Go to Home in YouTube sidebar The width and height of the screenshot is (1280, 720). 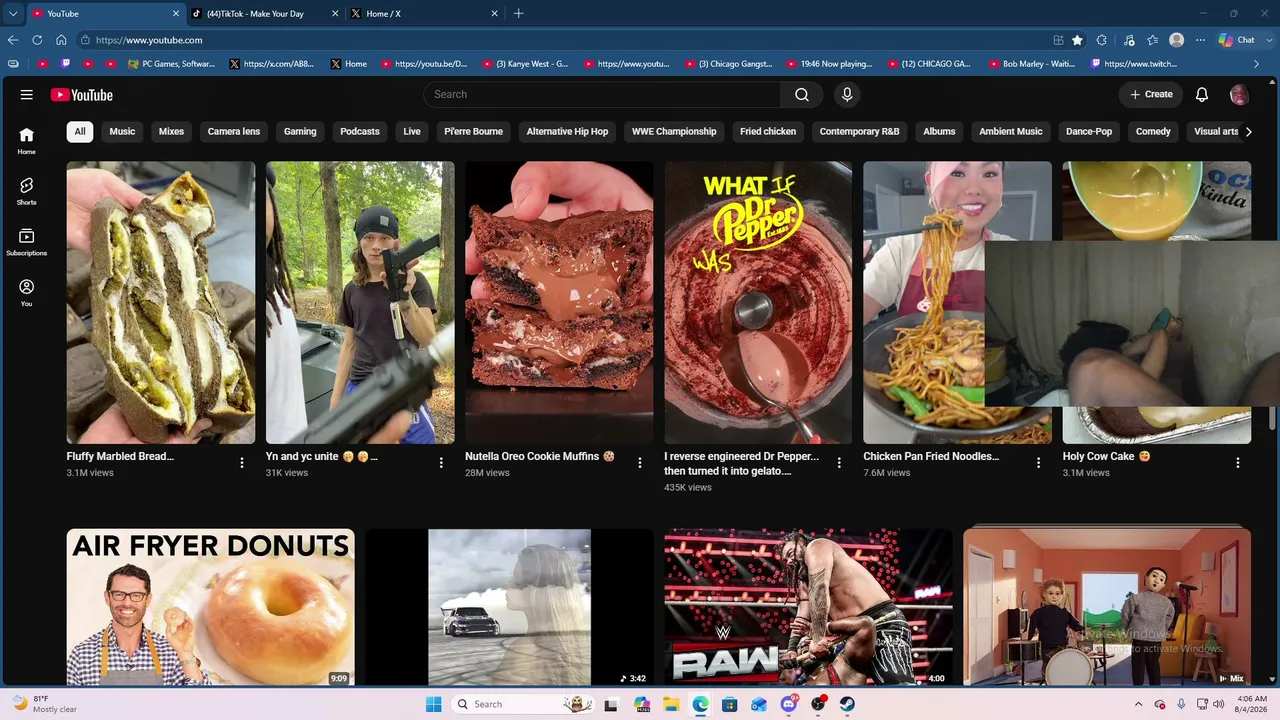click(27, 141)
